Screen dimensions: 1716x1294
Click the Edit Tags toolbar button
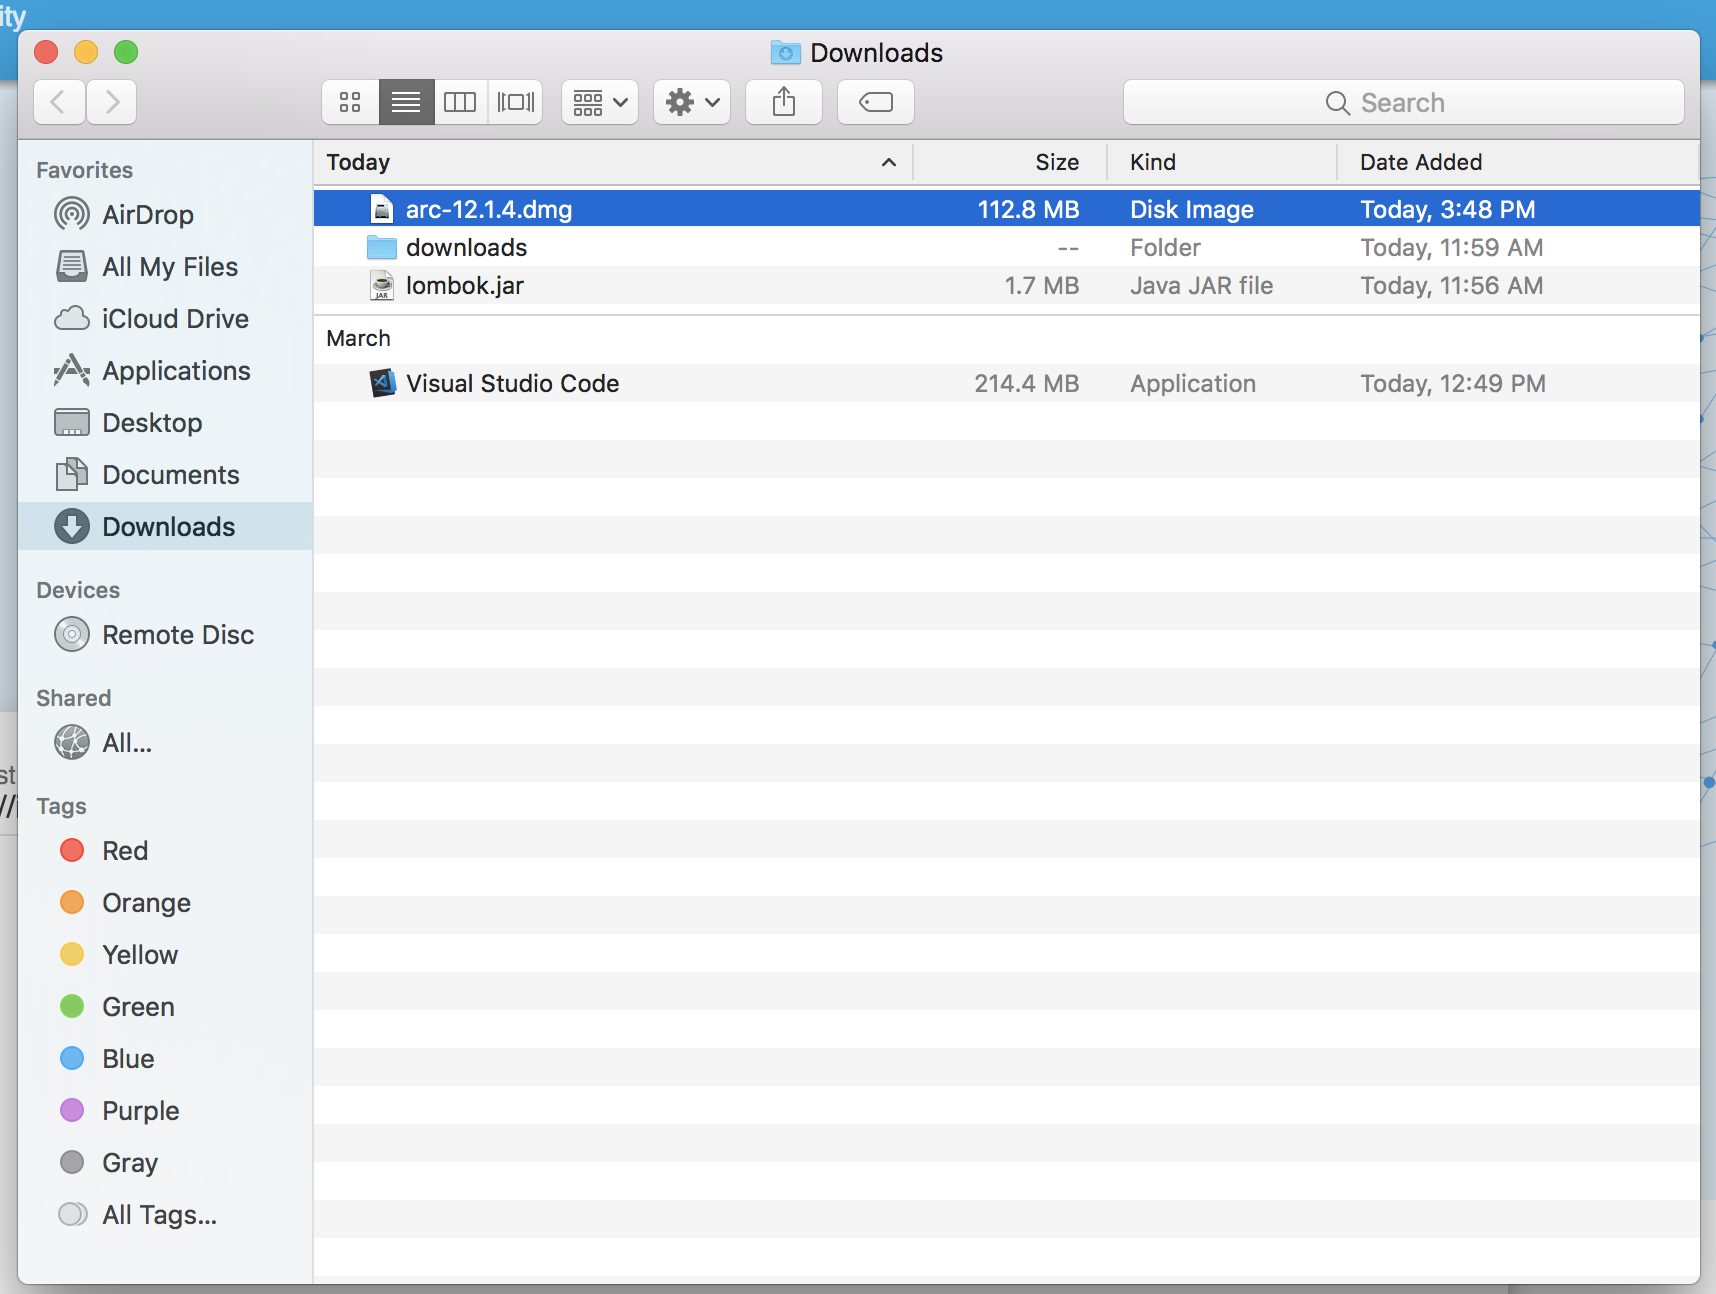click(876, 102)
